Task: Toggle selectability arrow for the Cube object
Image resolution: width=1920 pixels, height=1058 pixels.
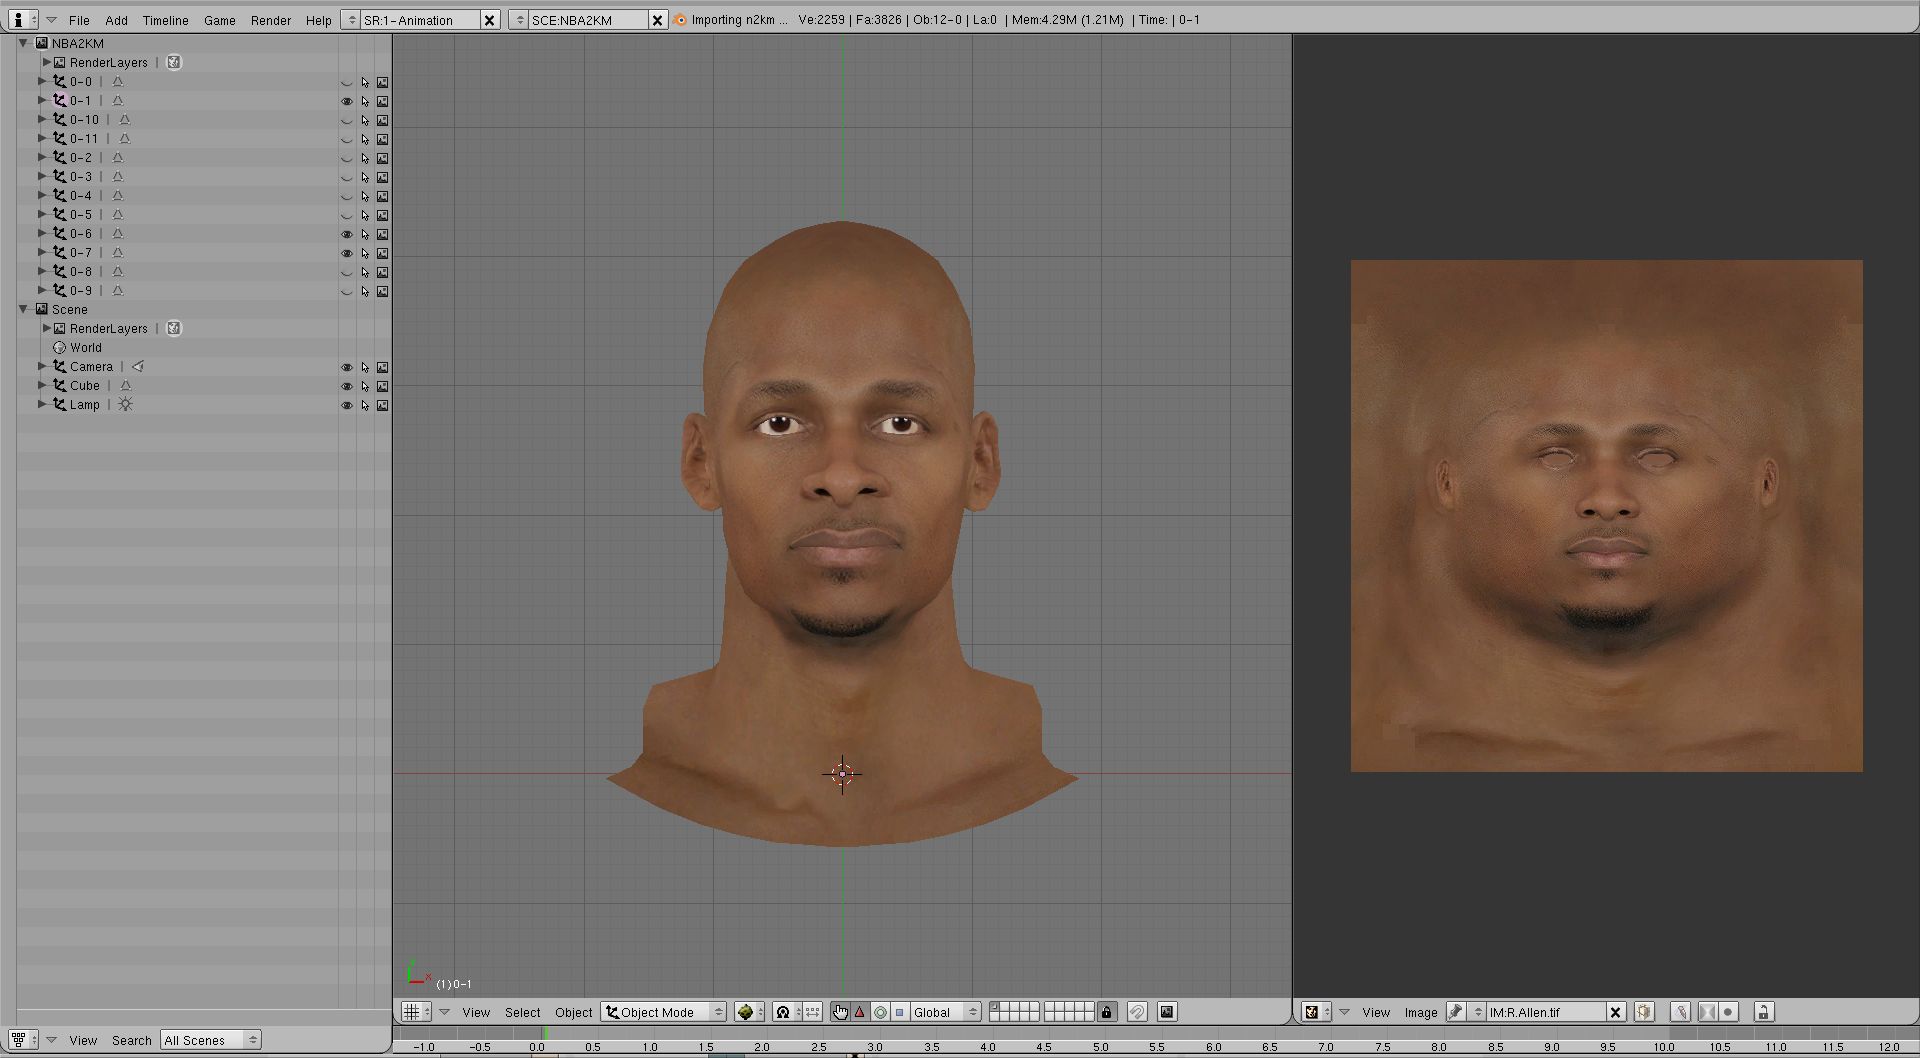Action: coord(365,386)
